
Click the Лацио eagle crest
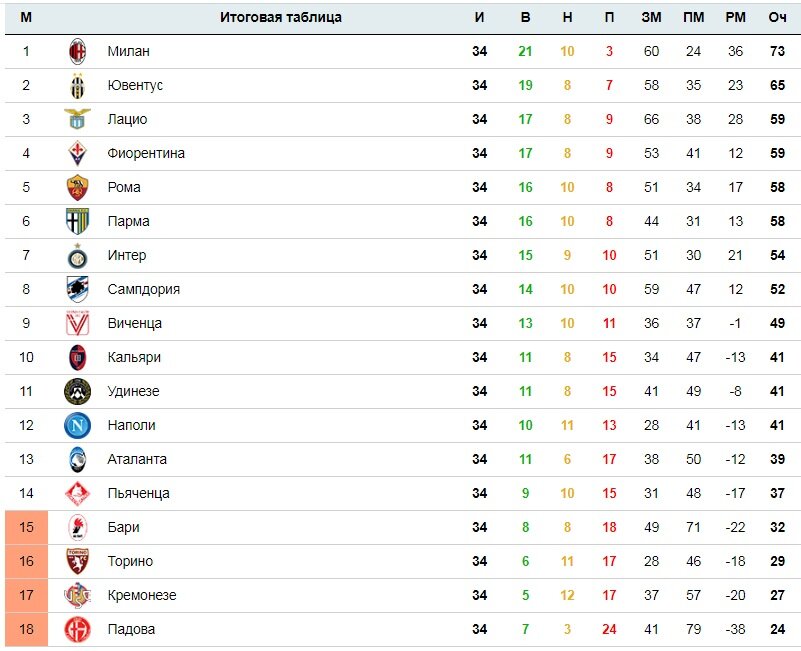[x=77, y=119]
